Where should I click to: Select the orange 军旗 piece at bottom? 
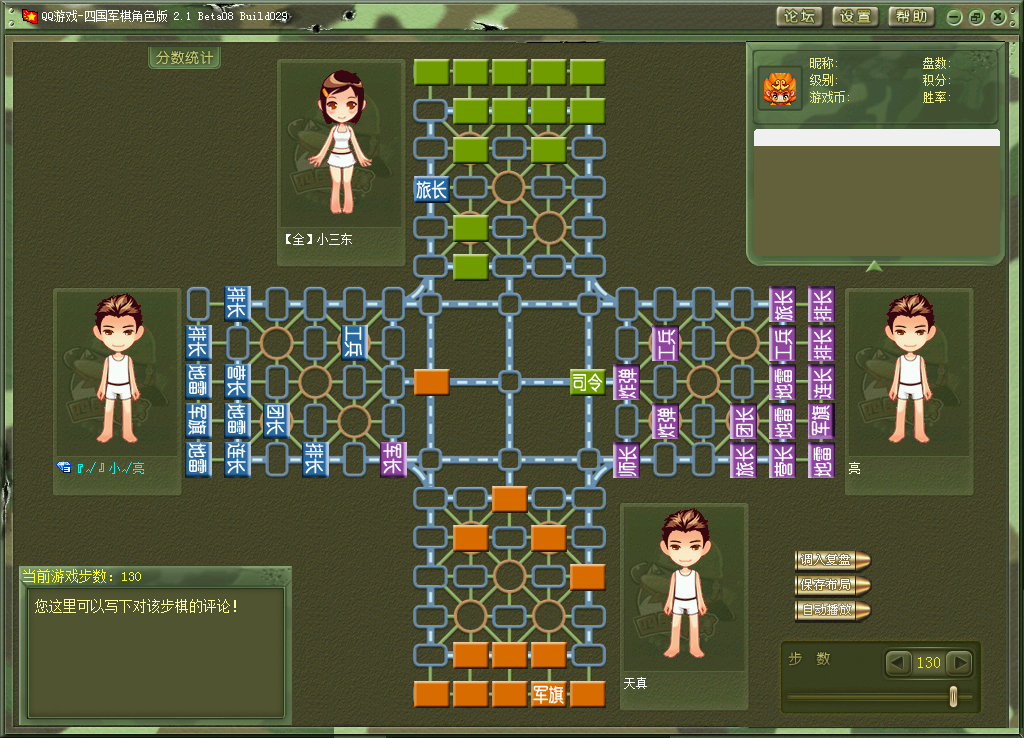coord(549,694)
